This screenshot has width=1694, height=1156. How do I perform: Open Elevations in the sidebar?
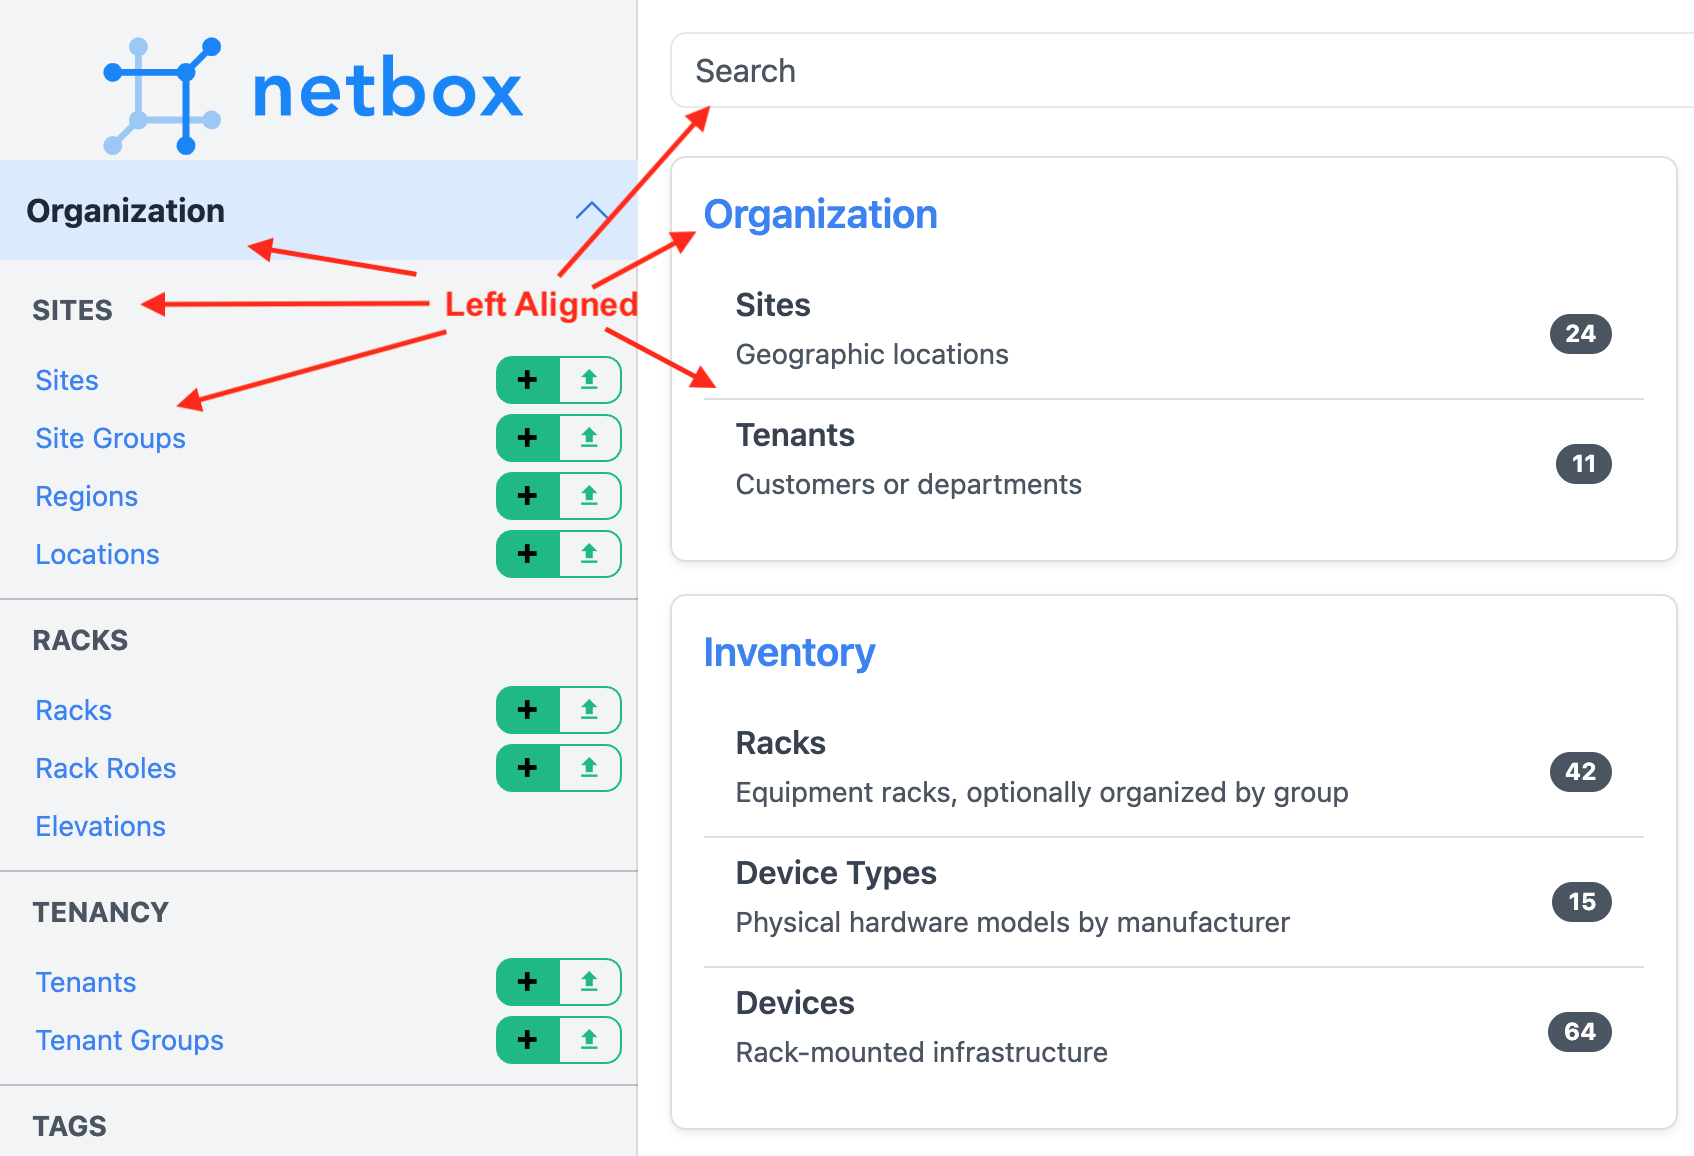tap(100, 826)
